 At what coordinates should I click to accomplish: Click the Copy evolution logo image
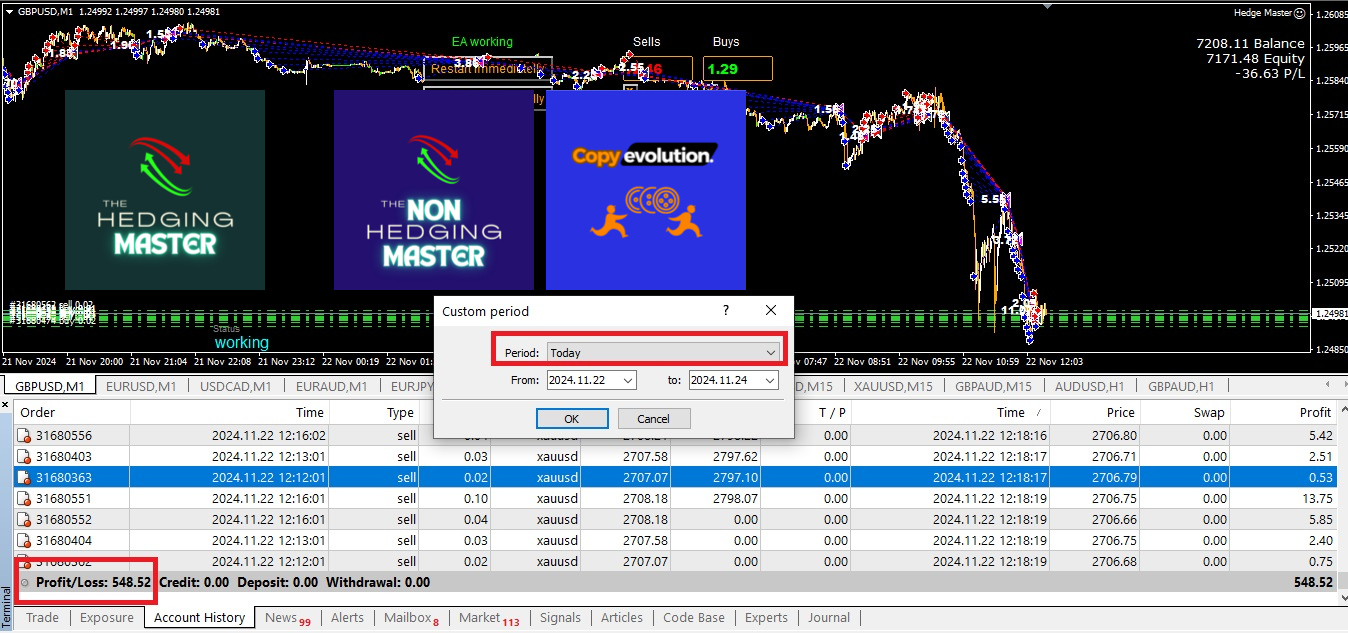click(646, 190)
